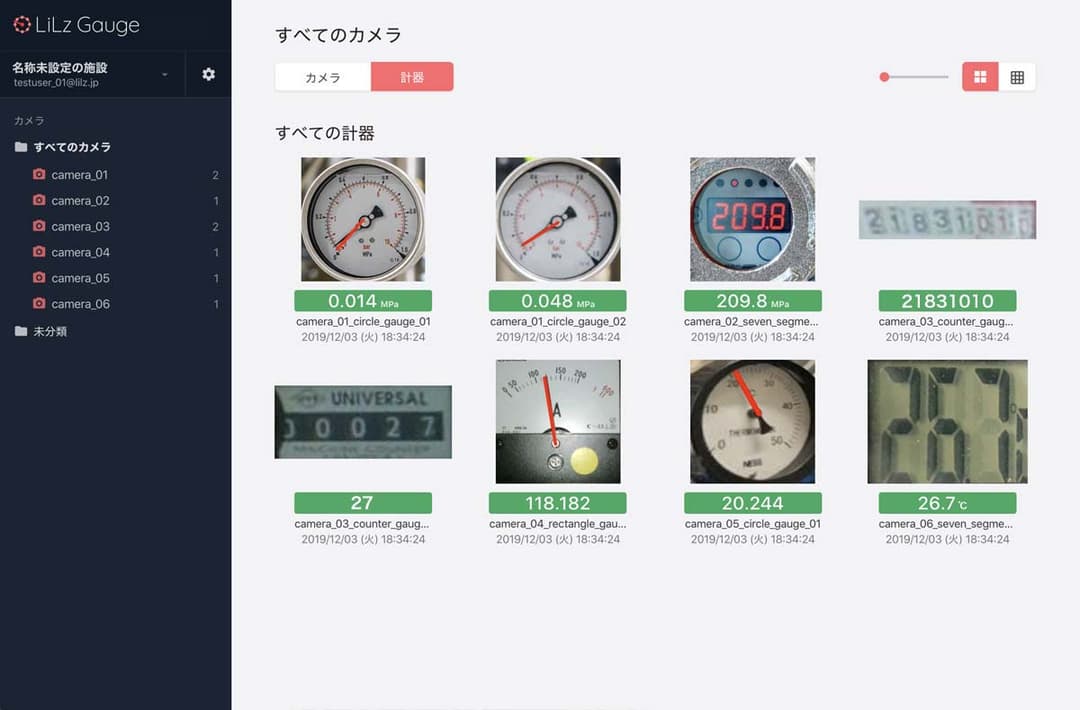Image resolution: width=1080 pixels, height=710 pixels.
Task: Open the 209.8 seven-segment gauge thumbnail
Action: (x=752, y=219)
